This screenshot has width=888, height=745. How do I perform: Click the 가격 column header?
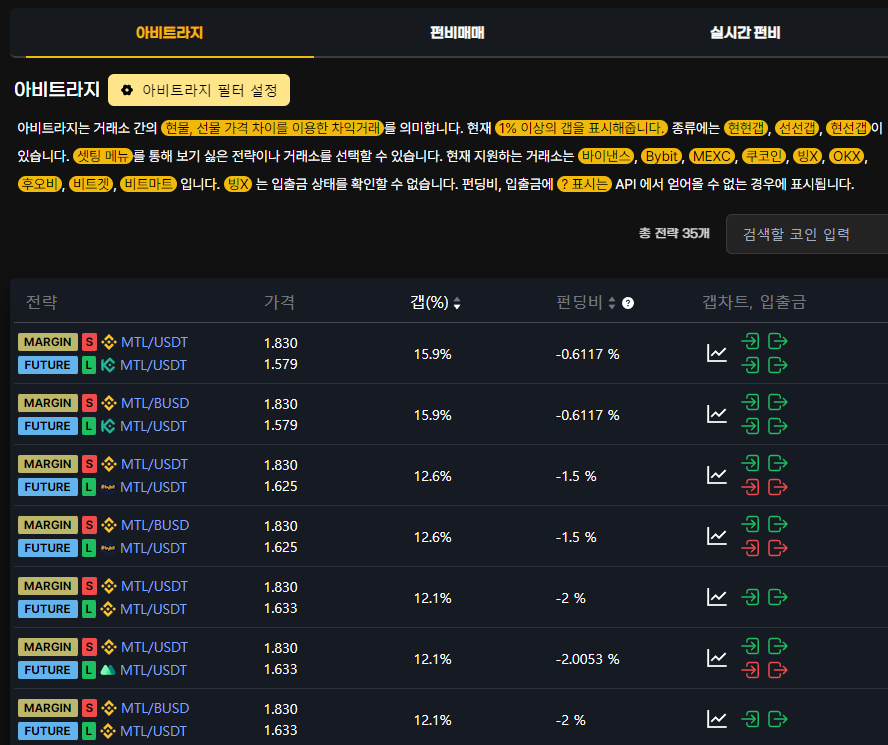point(279,303)
